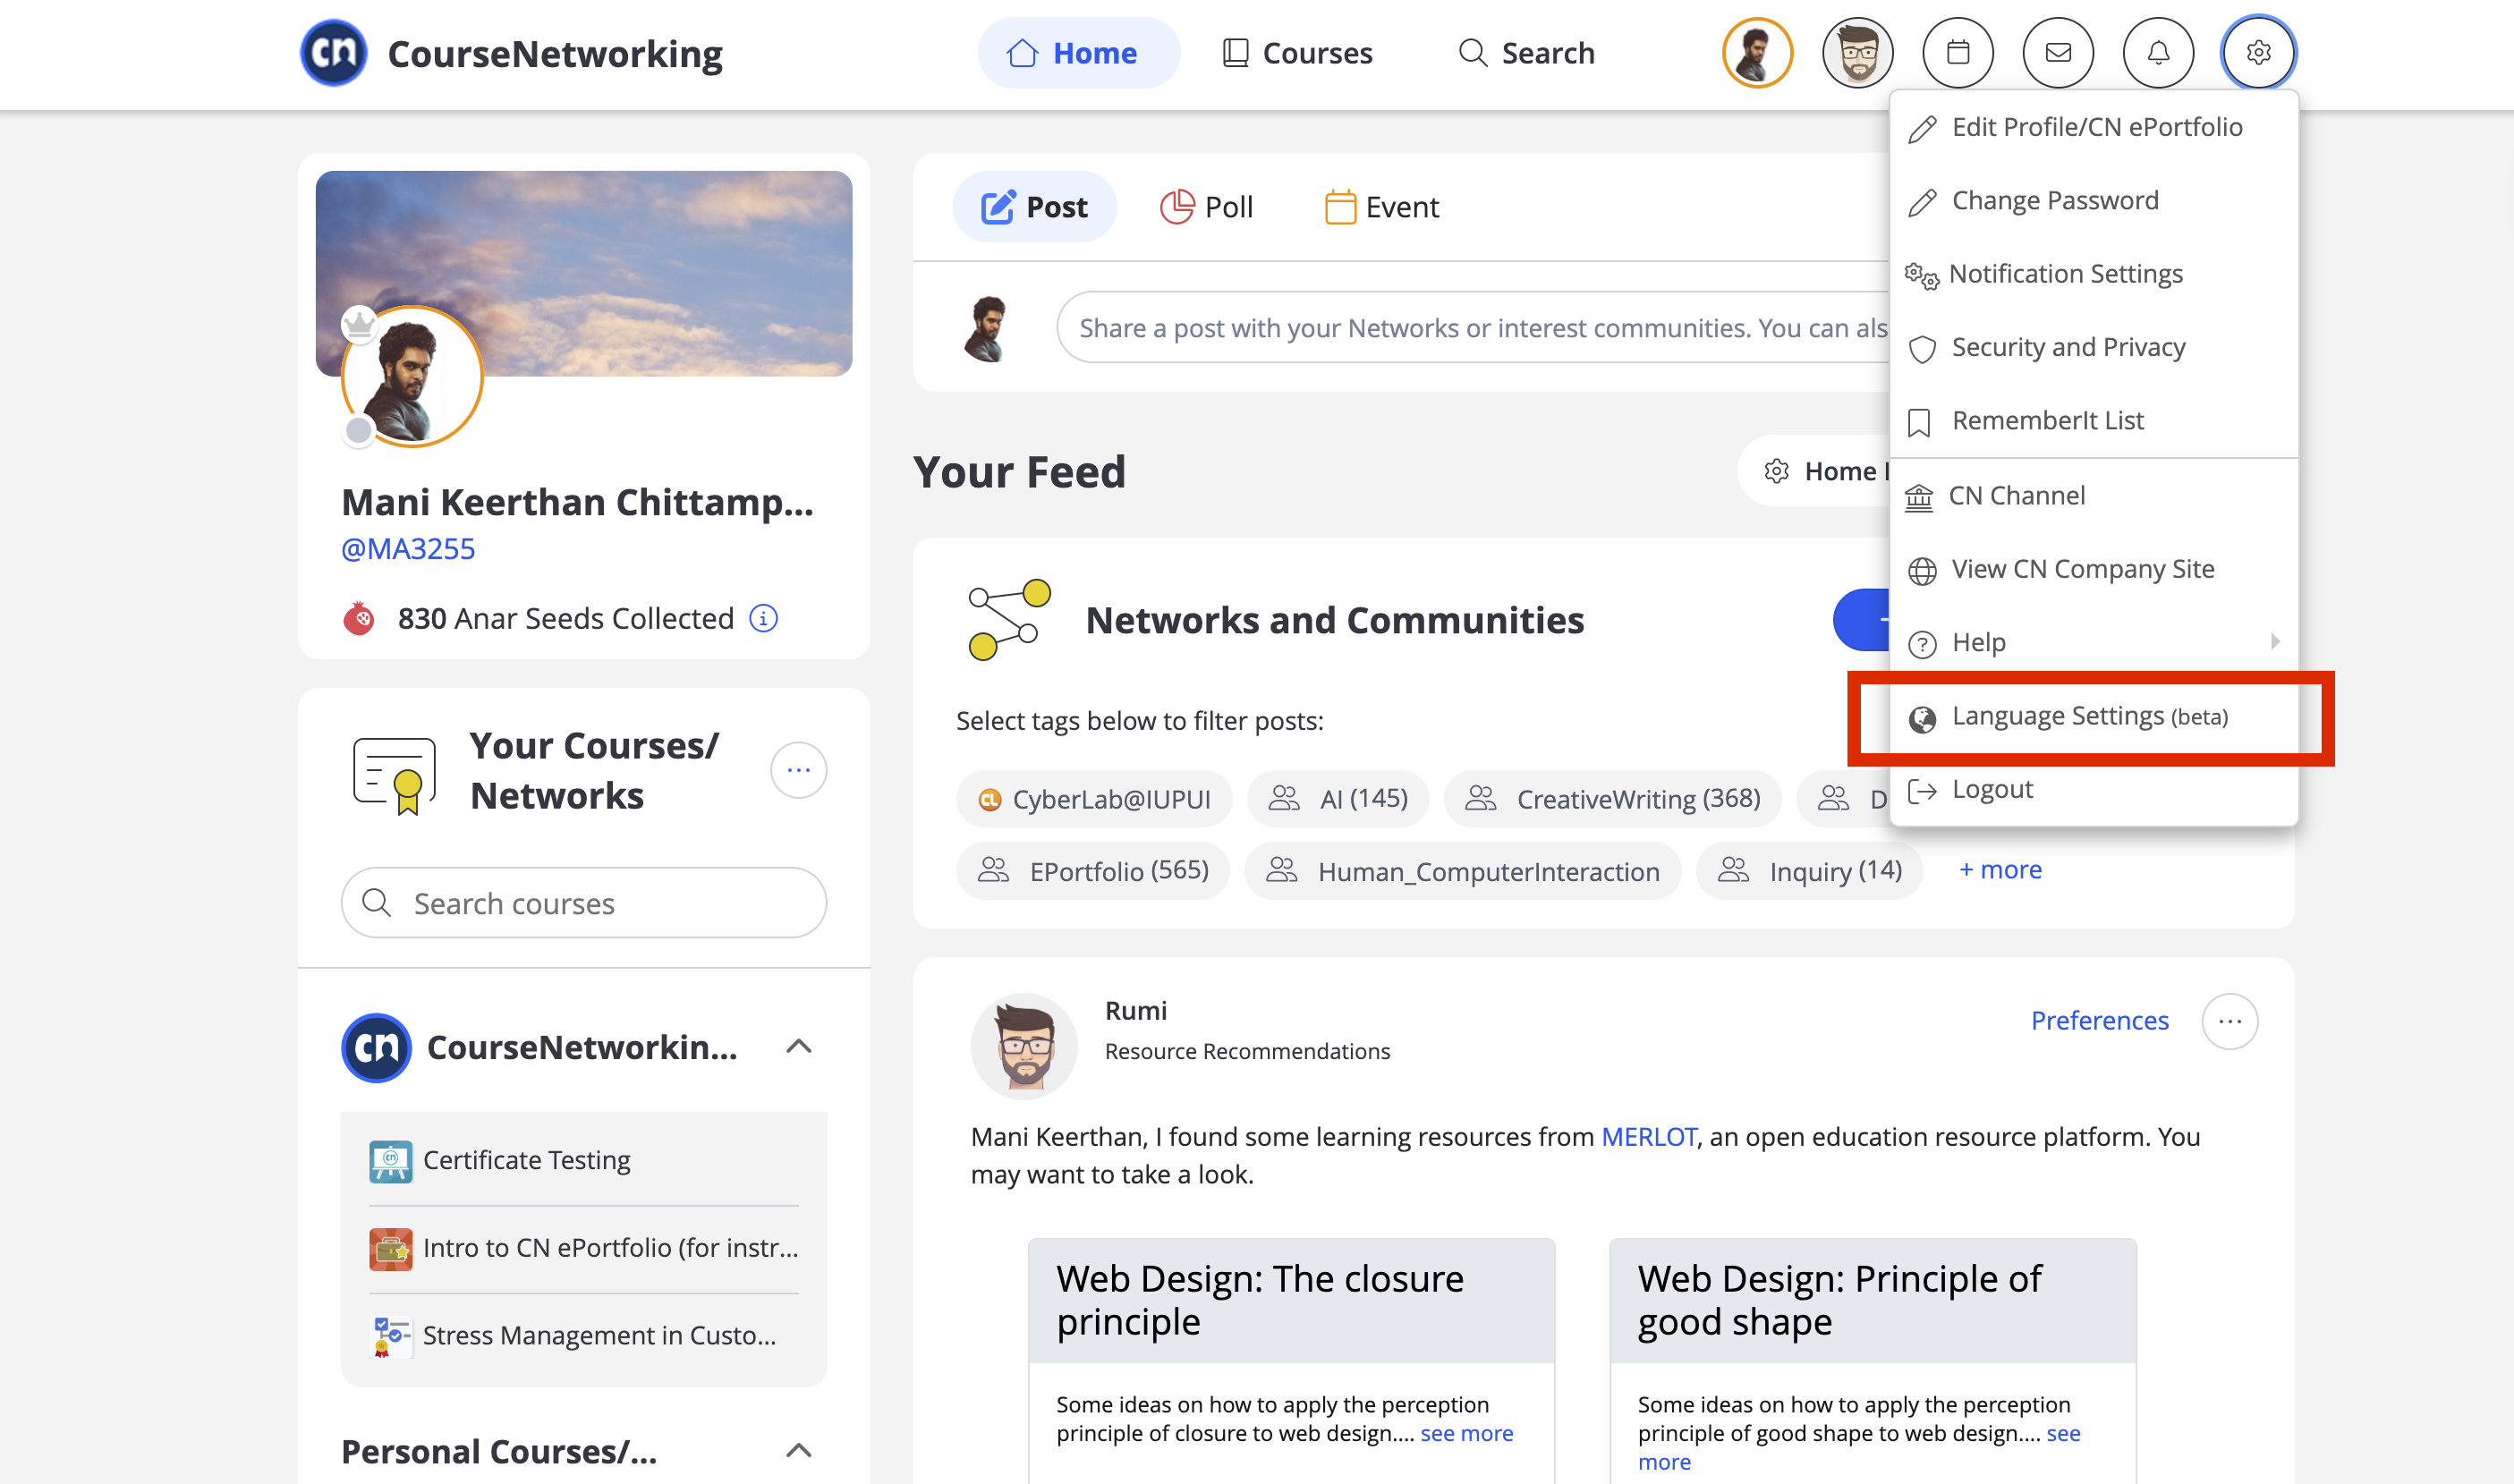Open Language Settings (beta)
The width and height of the screenshot is (2514, 1484).
tap(2093, 717)
